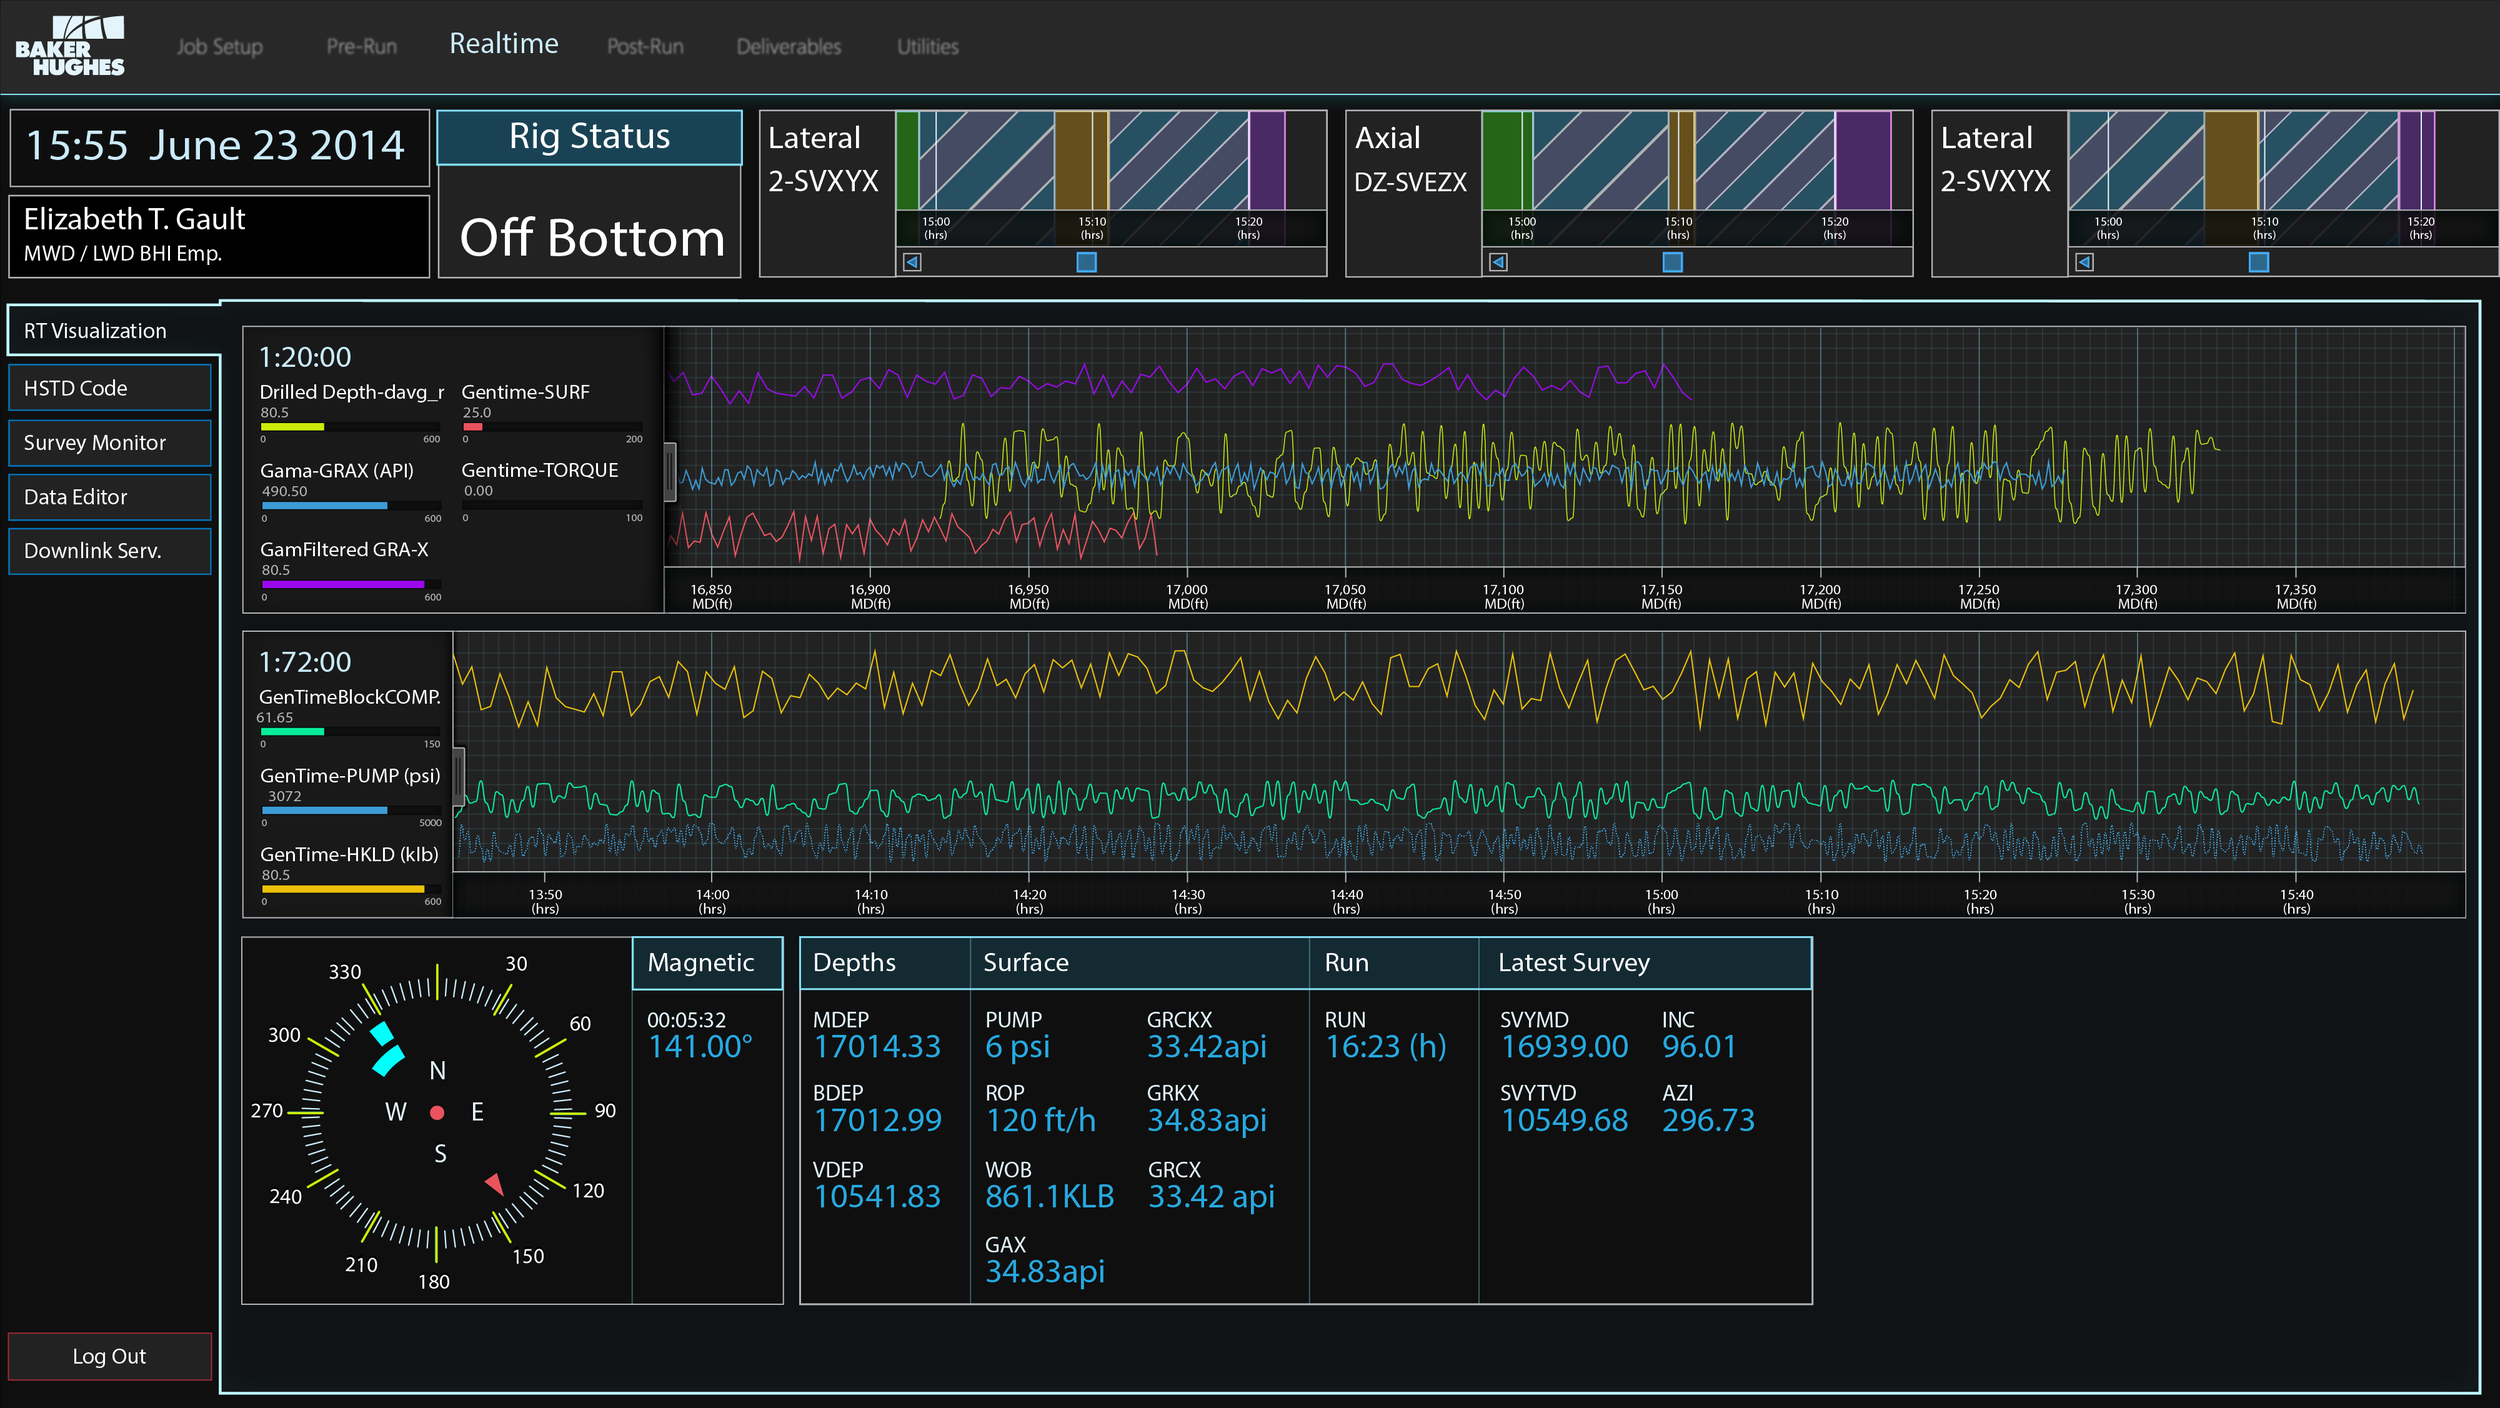The width and height of the screenshot is (2500, 1408).
Task: Click the VDEP value 10541.83
Action: click(x=877, y=1197)
